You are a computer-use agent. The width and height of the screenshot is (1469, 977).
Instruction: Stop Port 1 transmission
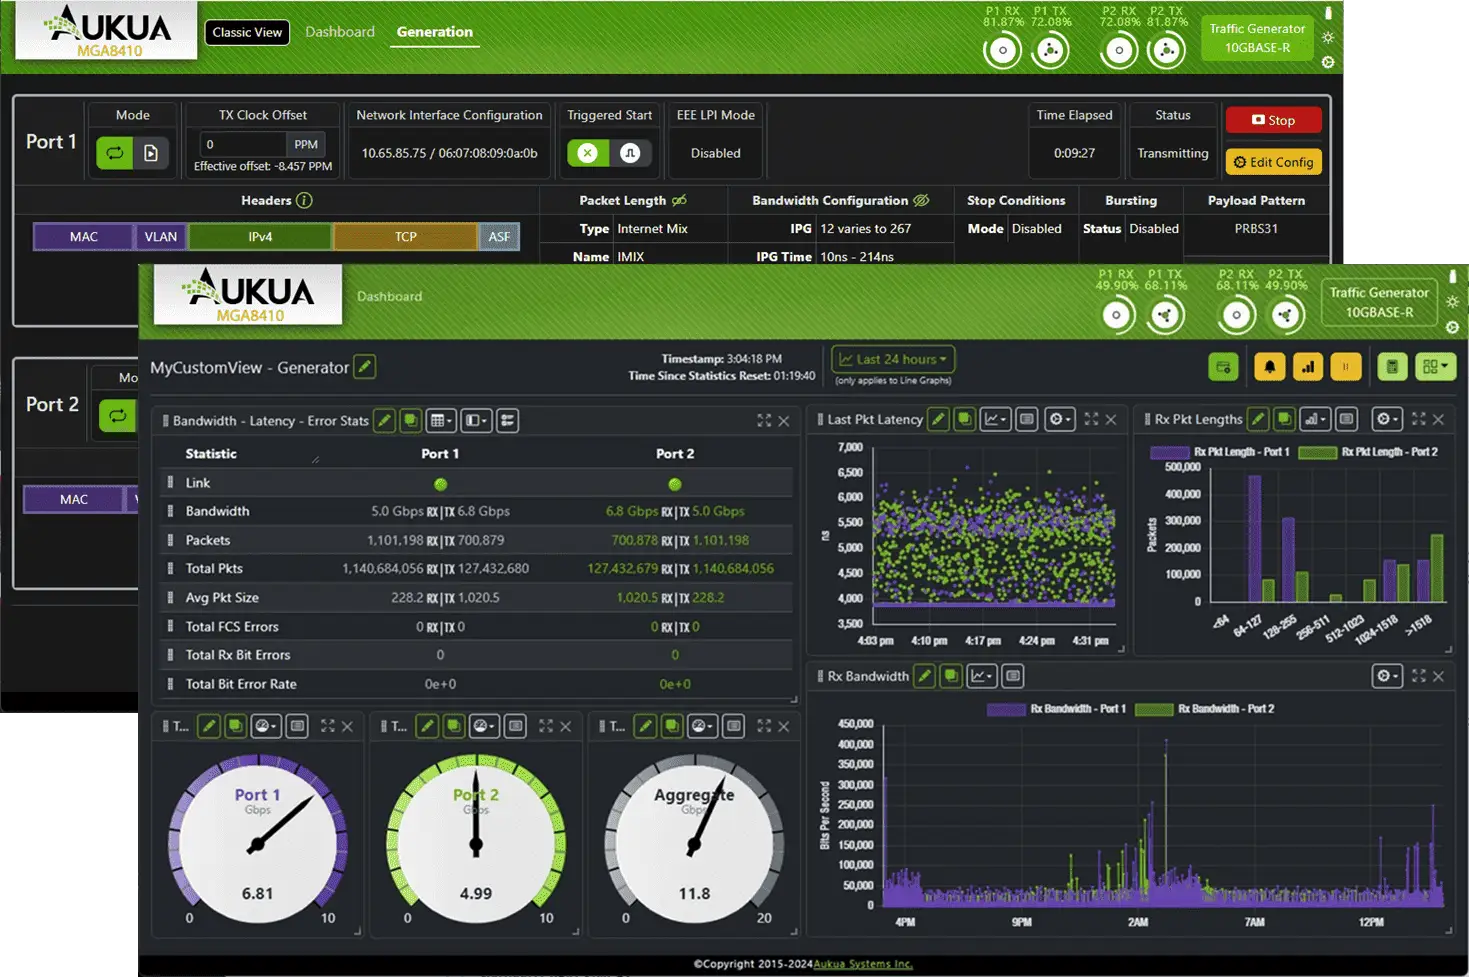[1273, 120]
